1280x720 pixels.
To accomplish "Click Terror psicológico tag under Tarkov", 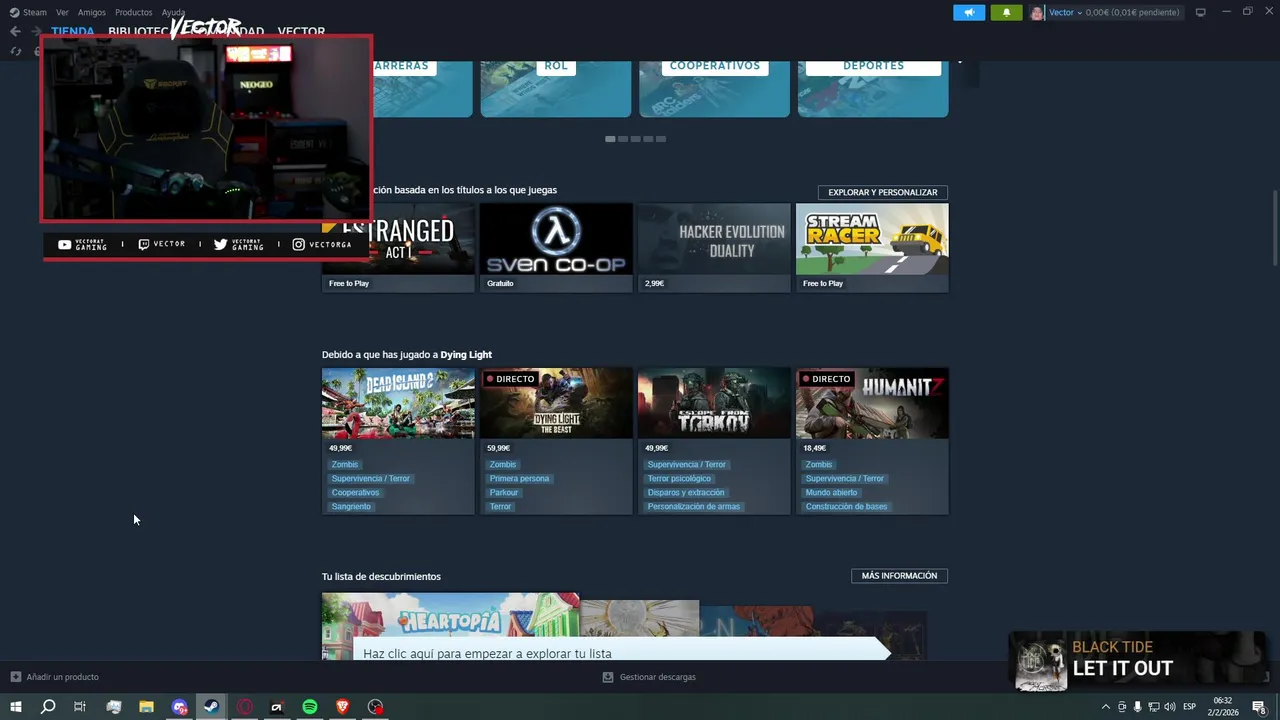I will click(679, 478).
